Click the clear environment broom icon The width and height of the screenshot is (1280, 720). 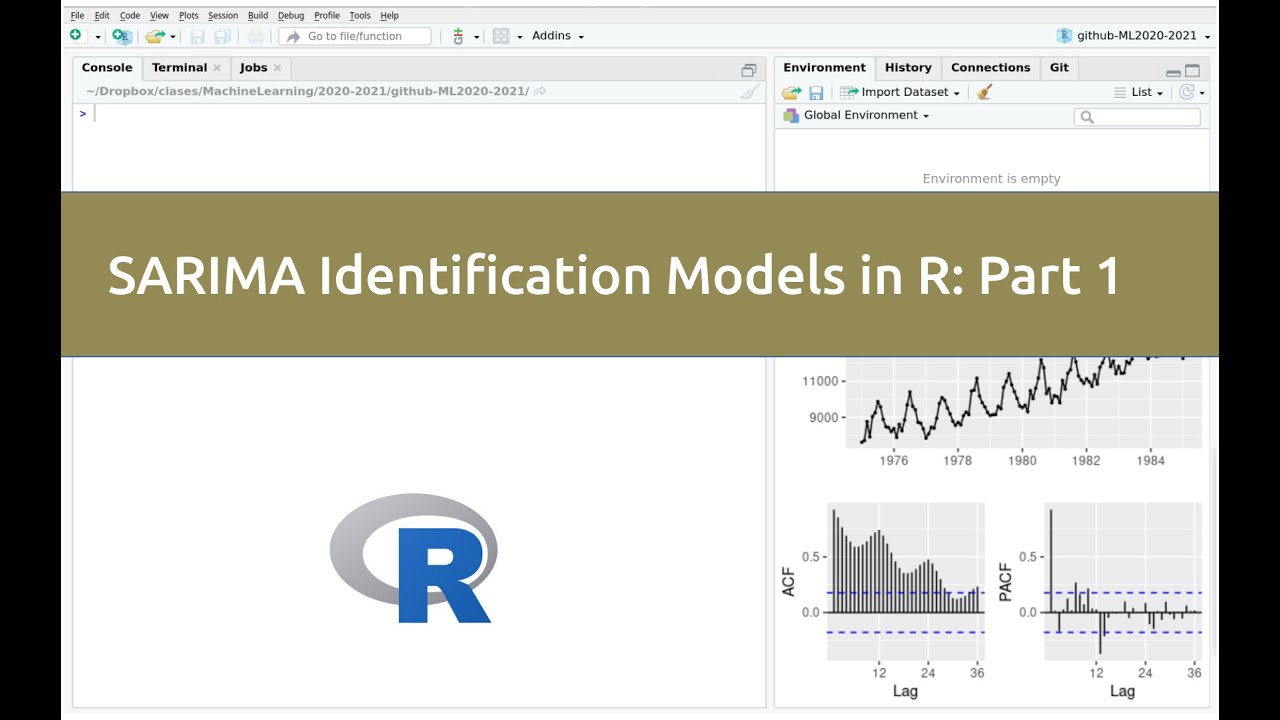click(985, 92)
